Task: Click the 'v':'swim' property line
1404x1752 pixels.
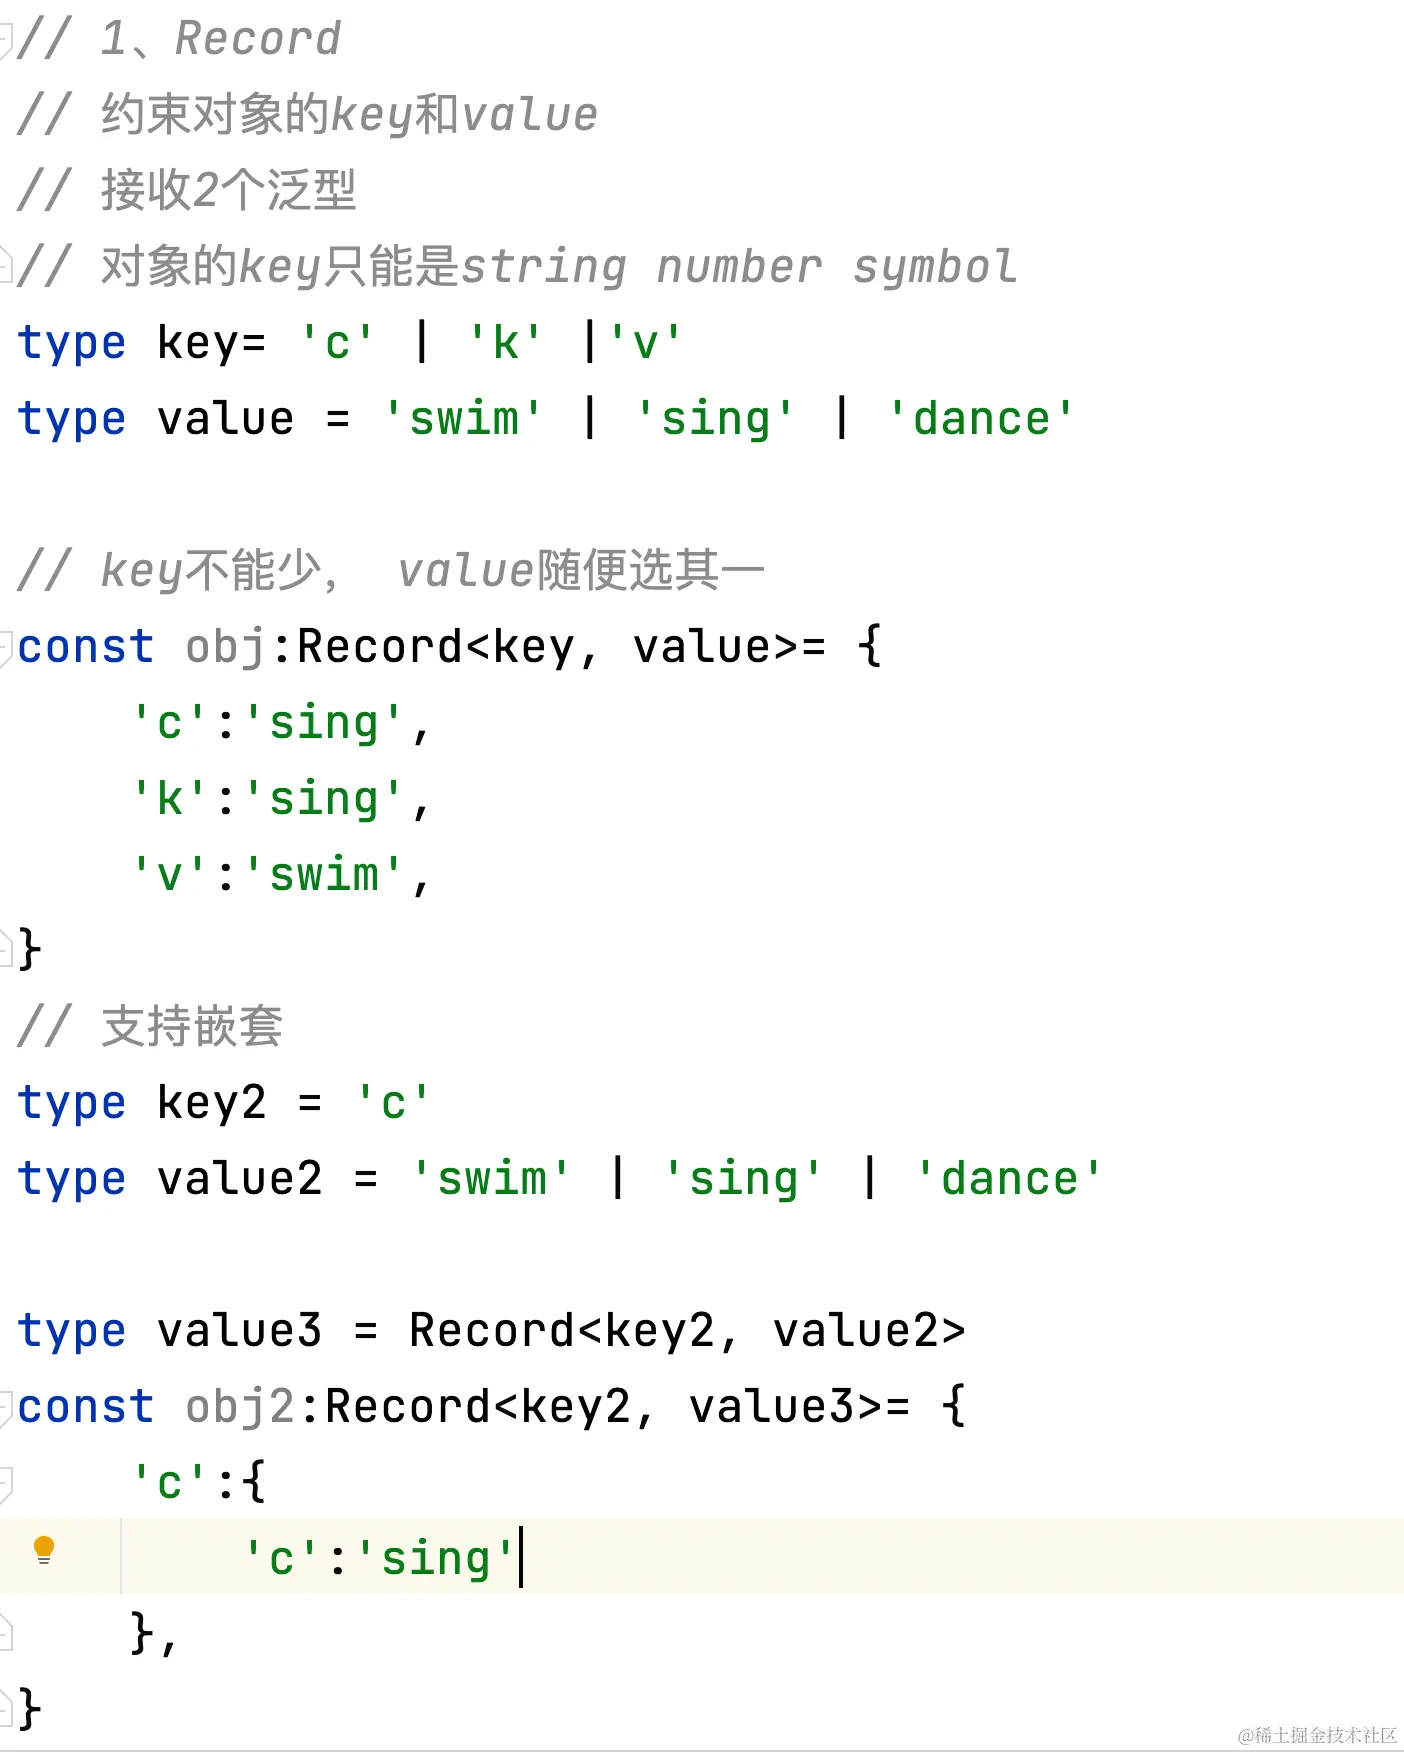Action: pyautogui.click(x=282, y=874)
